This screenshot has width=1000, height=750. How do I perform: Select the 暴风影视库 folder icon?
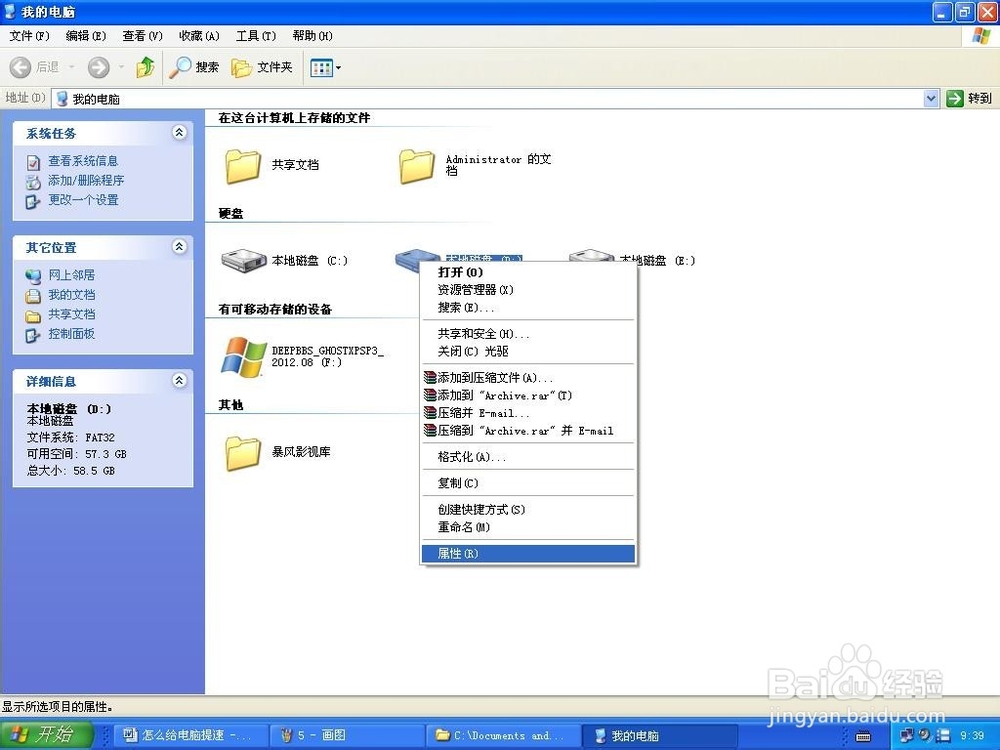(243, 453)
